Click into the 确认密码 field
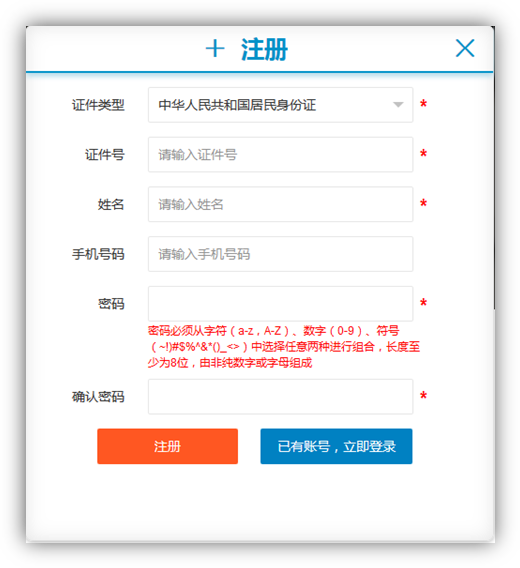Image resolution: width=520 pixels, height=568 pixels. 280,397
